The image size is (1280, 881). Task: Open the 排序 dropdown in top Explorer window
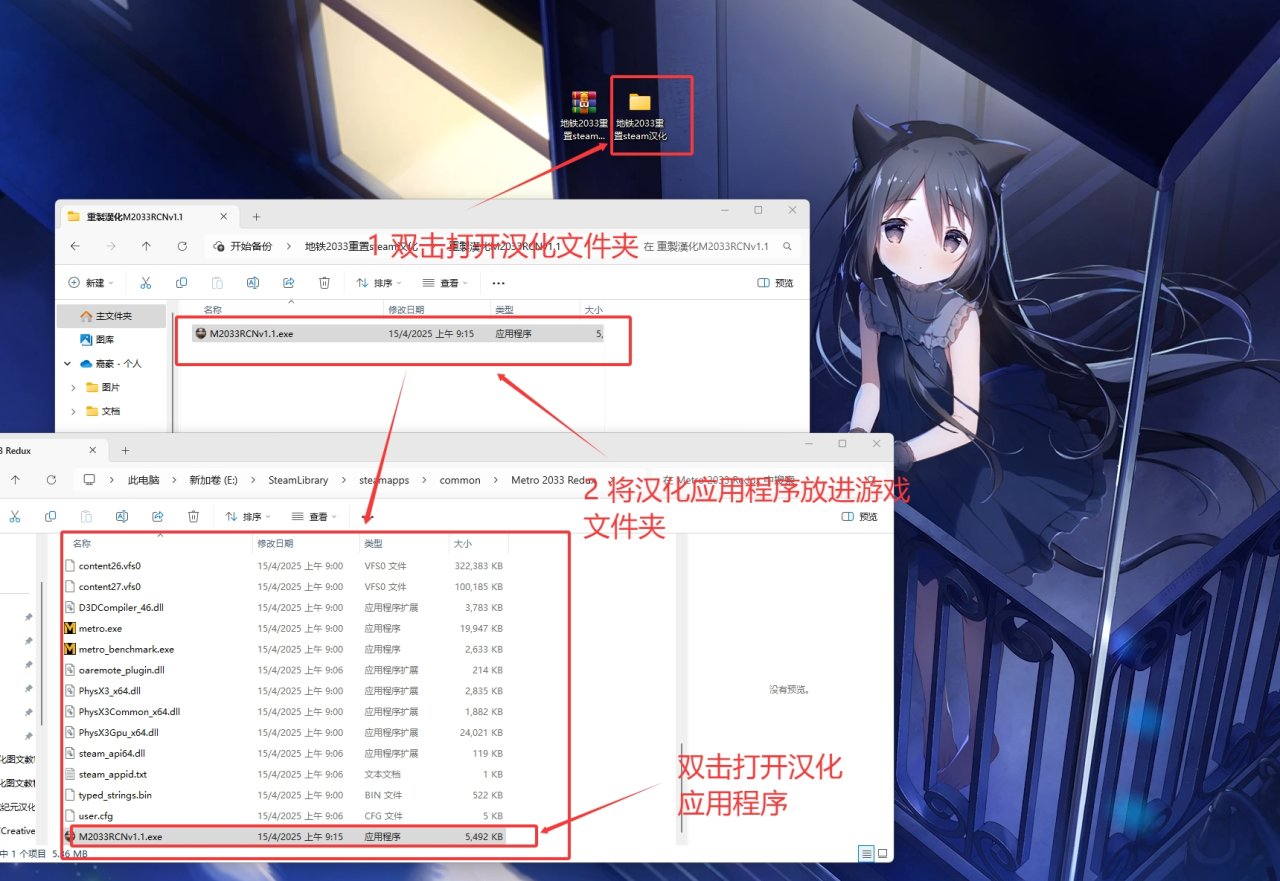[380, 283]
